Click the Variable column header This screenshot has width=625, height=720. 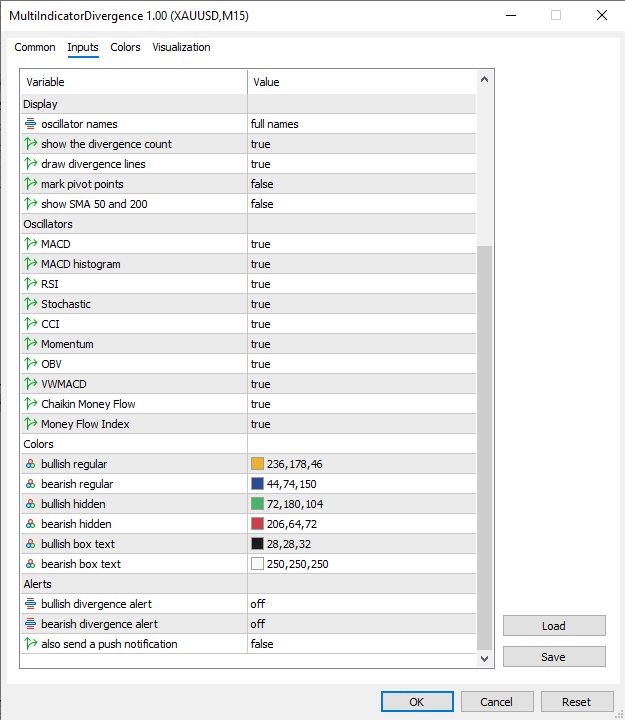134,82
